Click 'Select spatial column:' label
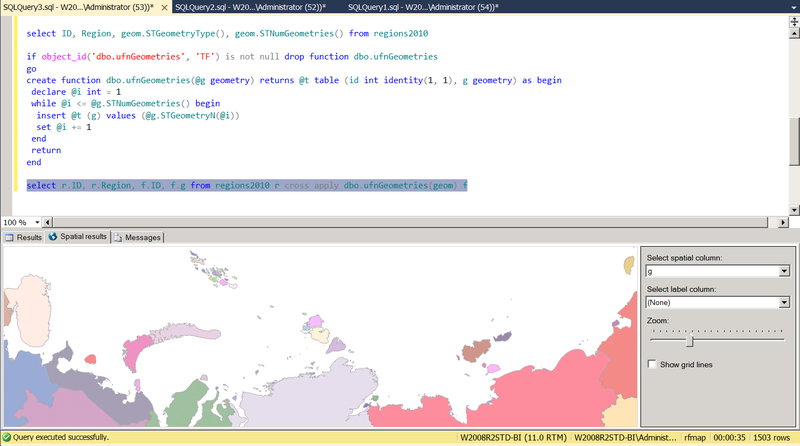The image size is (800, 446). click(x=684, y=258)
